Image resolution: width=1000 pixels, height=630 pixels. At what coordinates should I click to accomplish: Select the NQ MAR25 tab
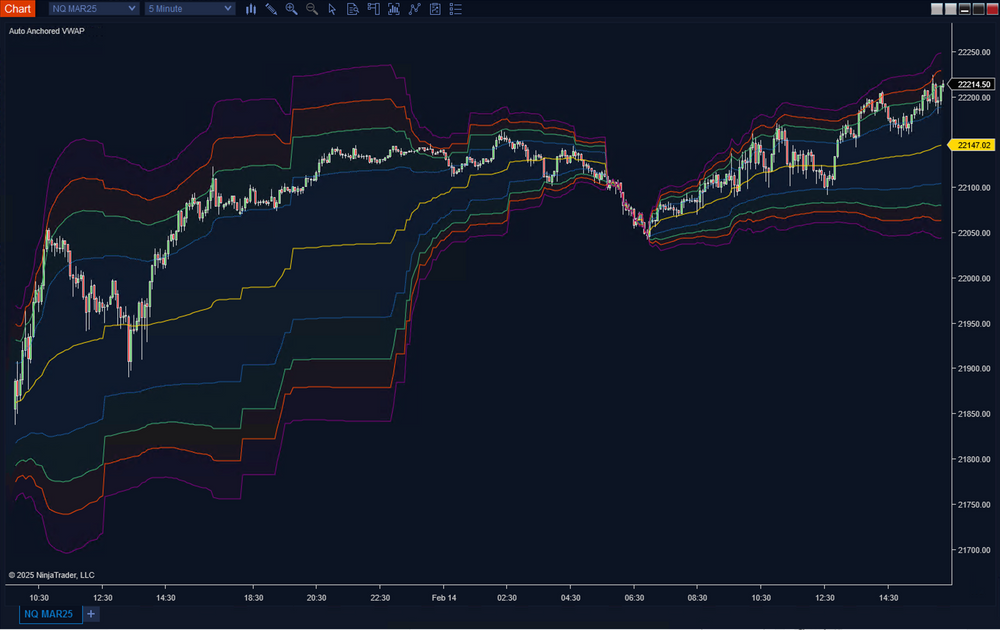47,614
